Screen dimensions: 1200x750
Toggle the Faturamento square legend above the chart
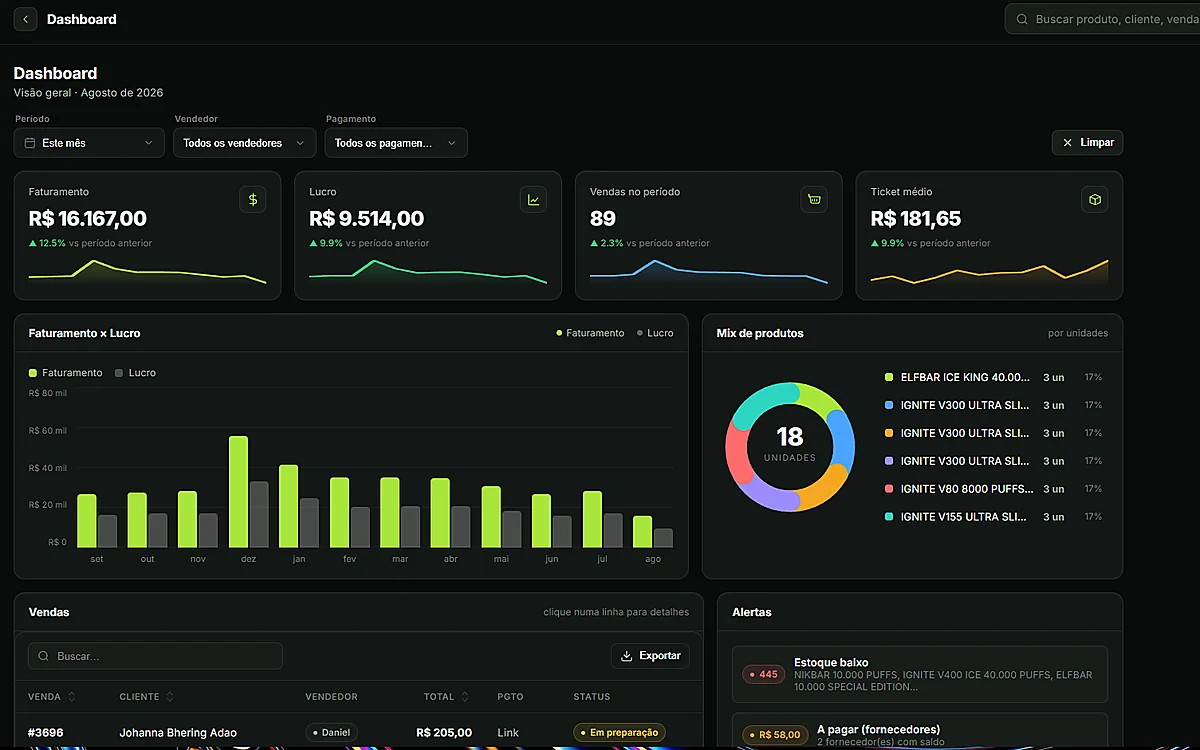[33, 373]
